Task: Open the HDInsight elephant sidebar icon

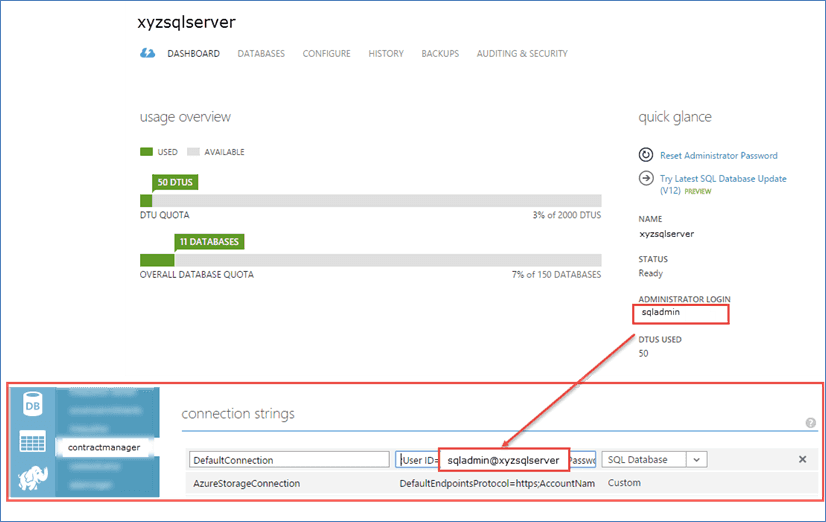Action: (32, 478)
